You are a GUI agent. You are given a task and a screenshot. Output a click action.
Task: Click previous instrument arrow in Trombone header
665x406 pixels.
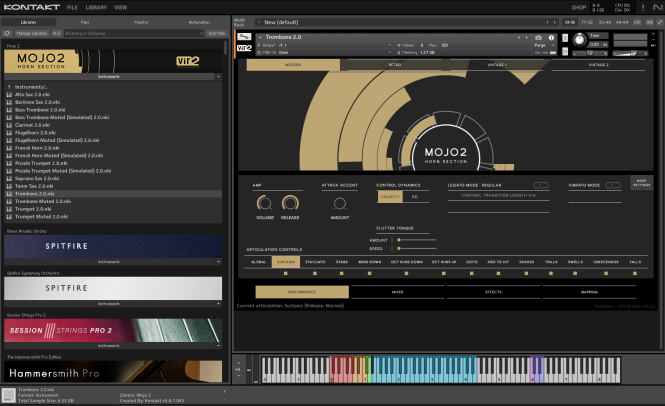click(x=519, y=37)
